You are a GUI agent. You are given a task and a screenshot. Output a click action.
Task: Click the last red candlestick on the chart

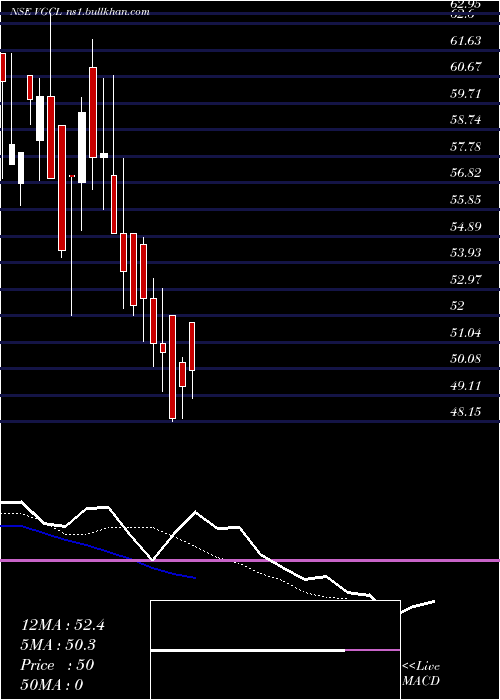[192, 346]
